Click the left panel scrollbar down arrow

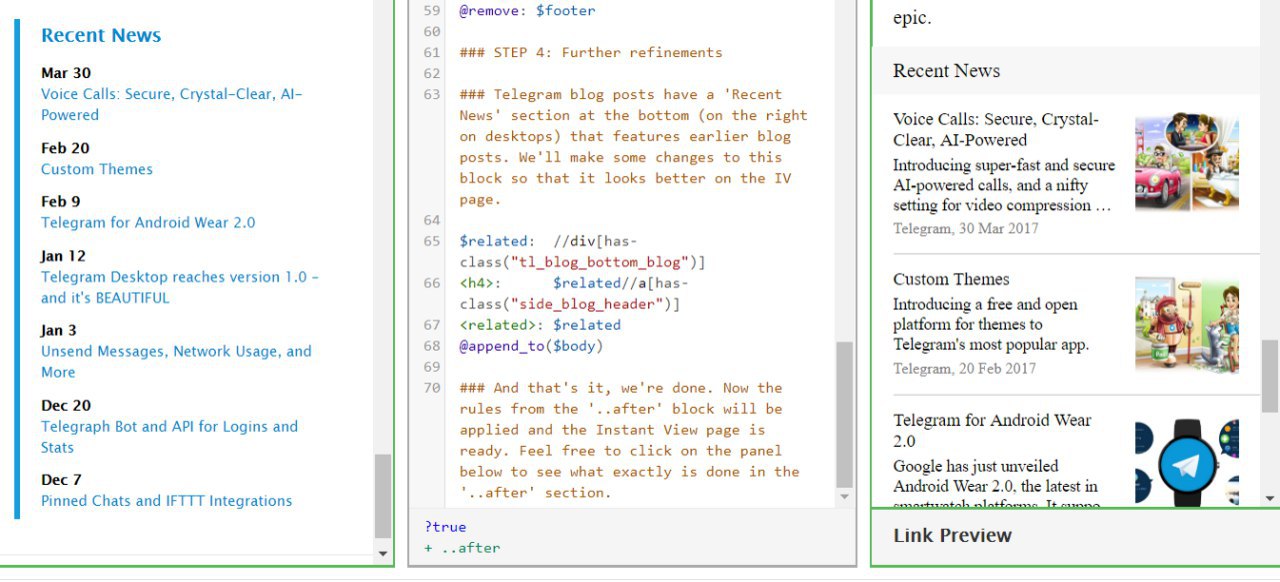[x=382, y=553]
